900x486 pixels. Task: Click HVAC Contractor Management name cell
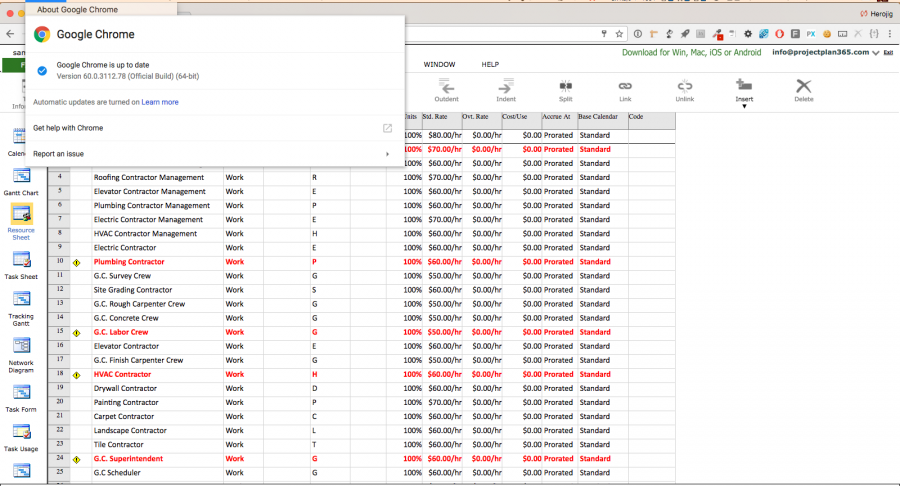point(158,234)
